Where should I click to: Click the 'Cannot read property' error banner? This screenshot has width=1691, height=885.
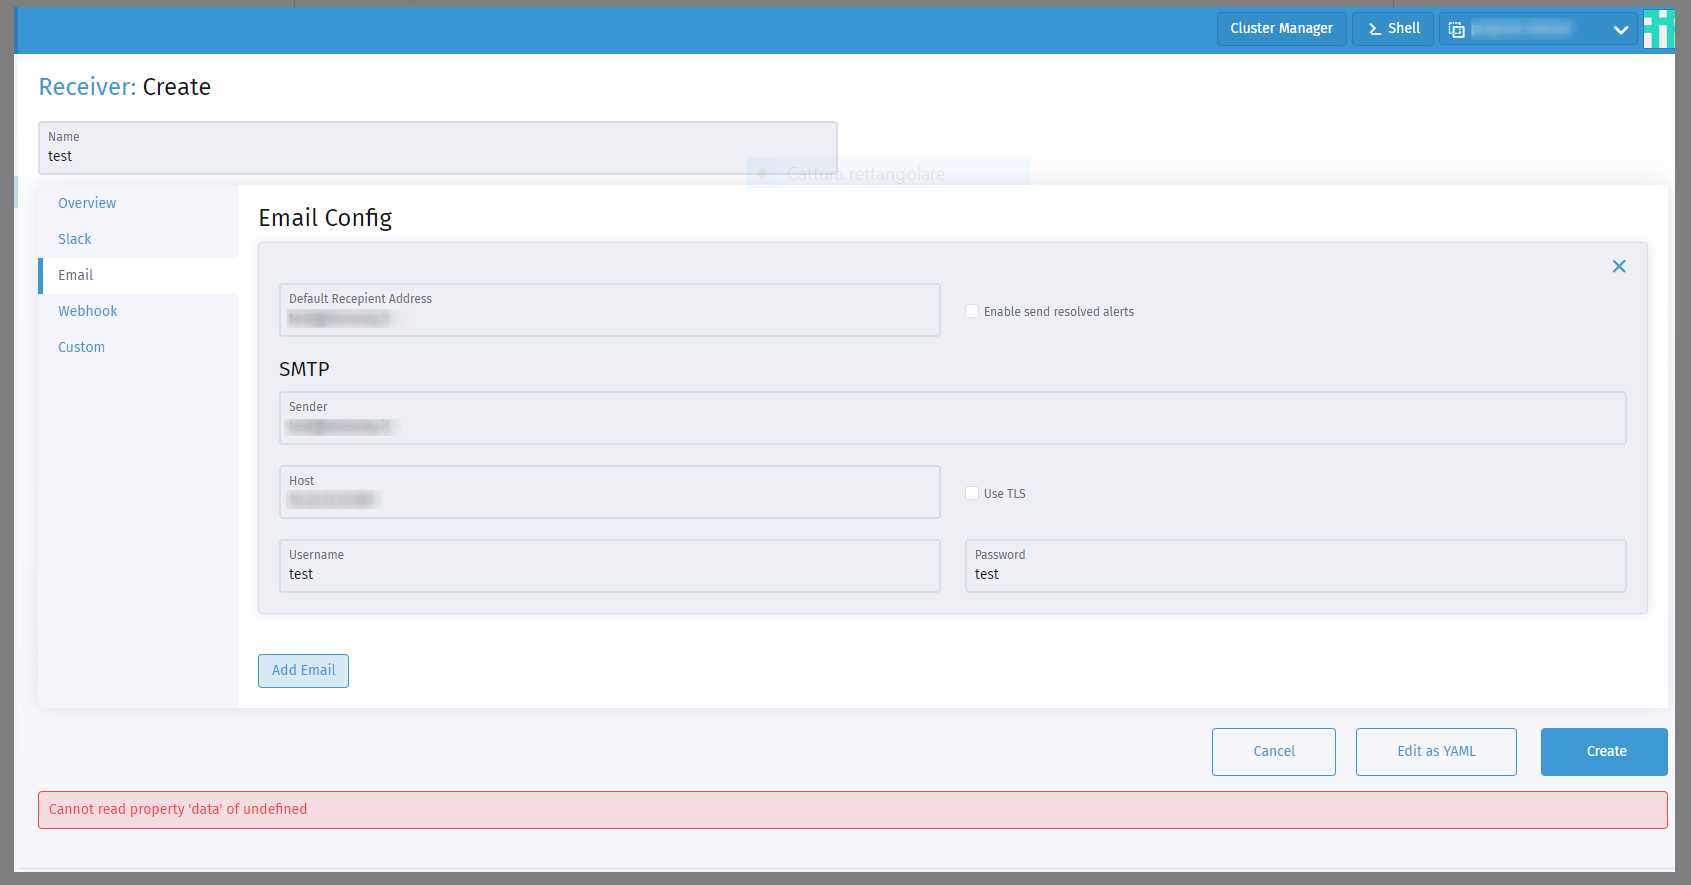[x=853, y=810]
